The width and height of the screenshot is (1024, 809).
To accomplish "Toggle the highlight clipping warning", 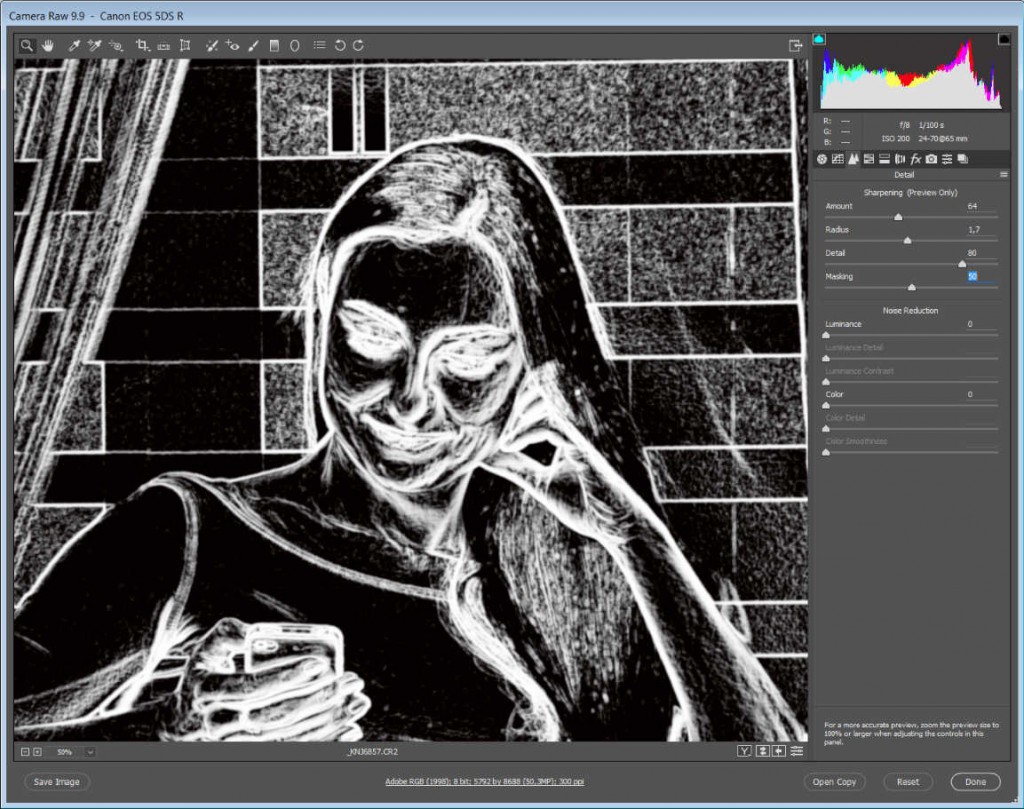I will (1003, 39).
